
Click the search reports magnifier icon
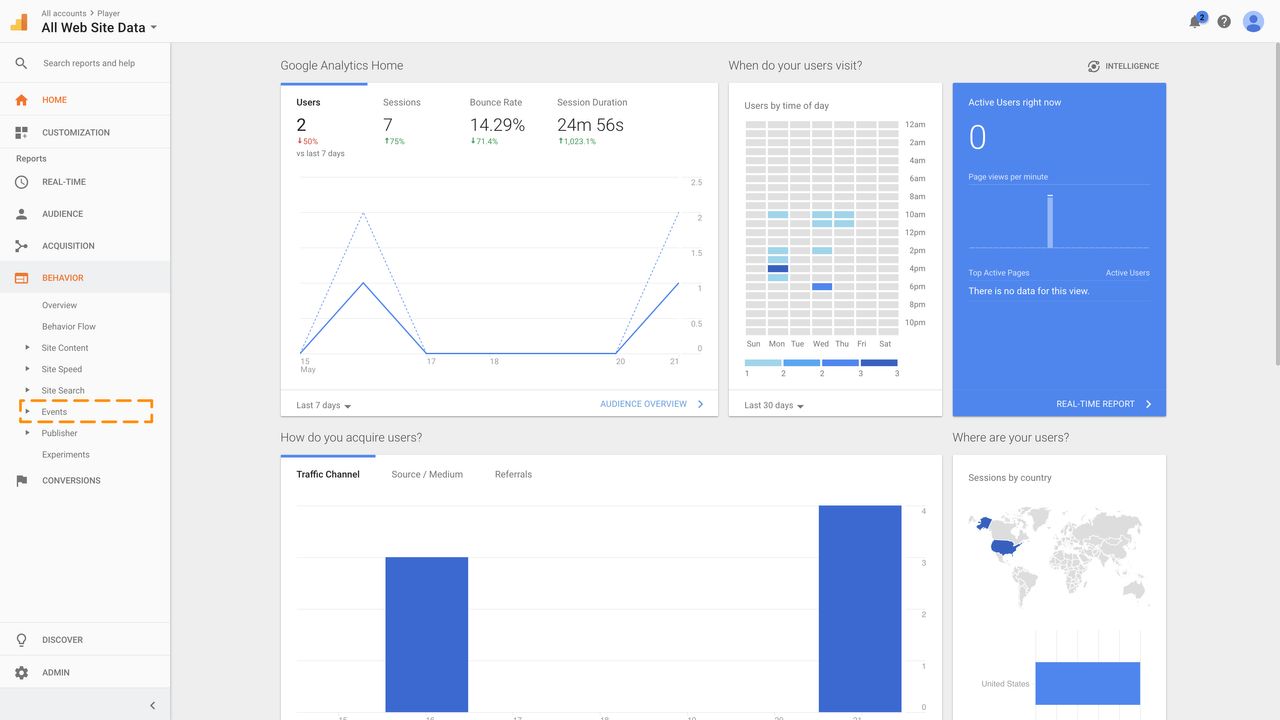coord(20,62)
